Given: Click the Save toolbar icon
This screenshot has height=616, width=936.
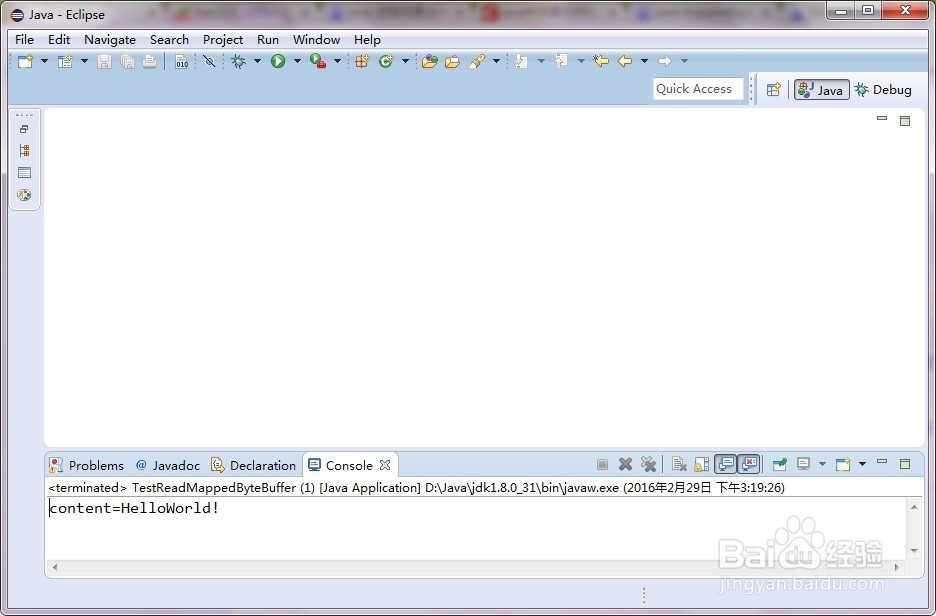Looking at the screenshot, I should click(x=104, y=61).
